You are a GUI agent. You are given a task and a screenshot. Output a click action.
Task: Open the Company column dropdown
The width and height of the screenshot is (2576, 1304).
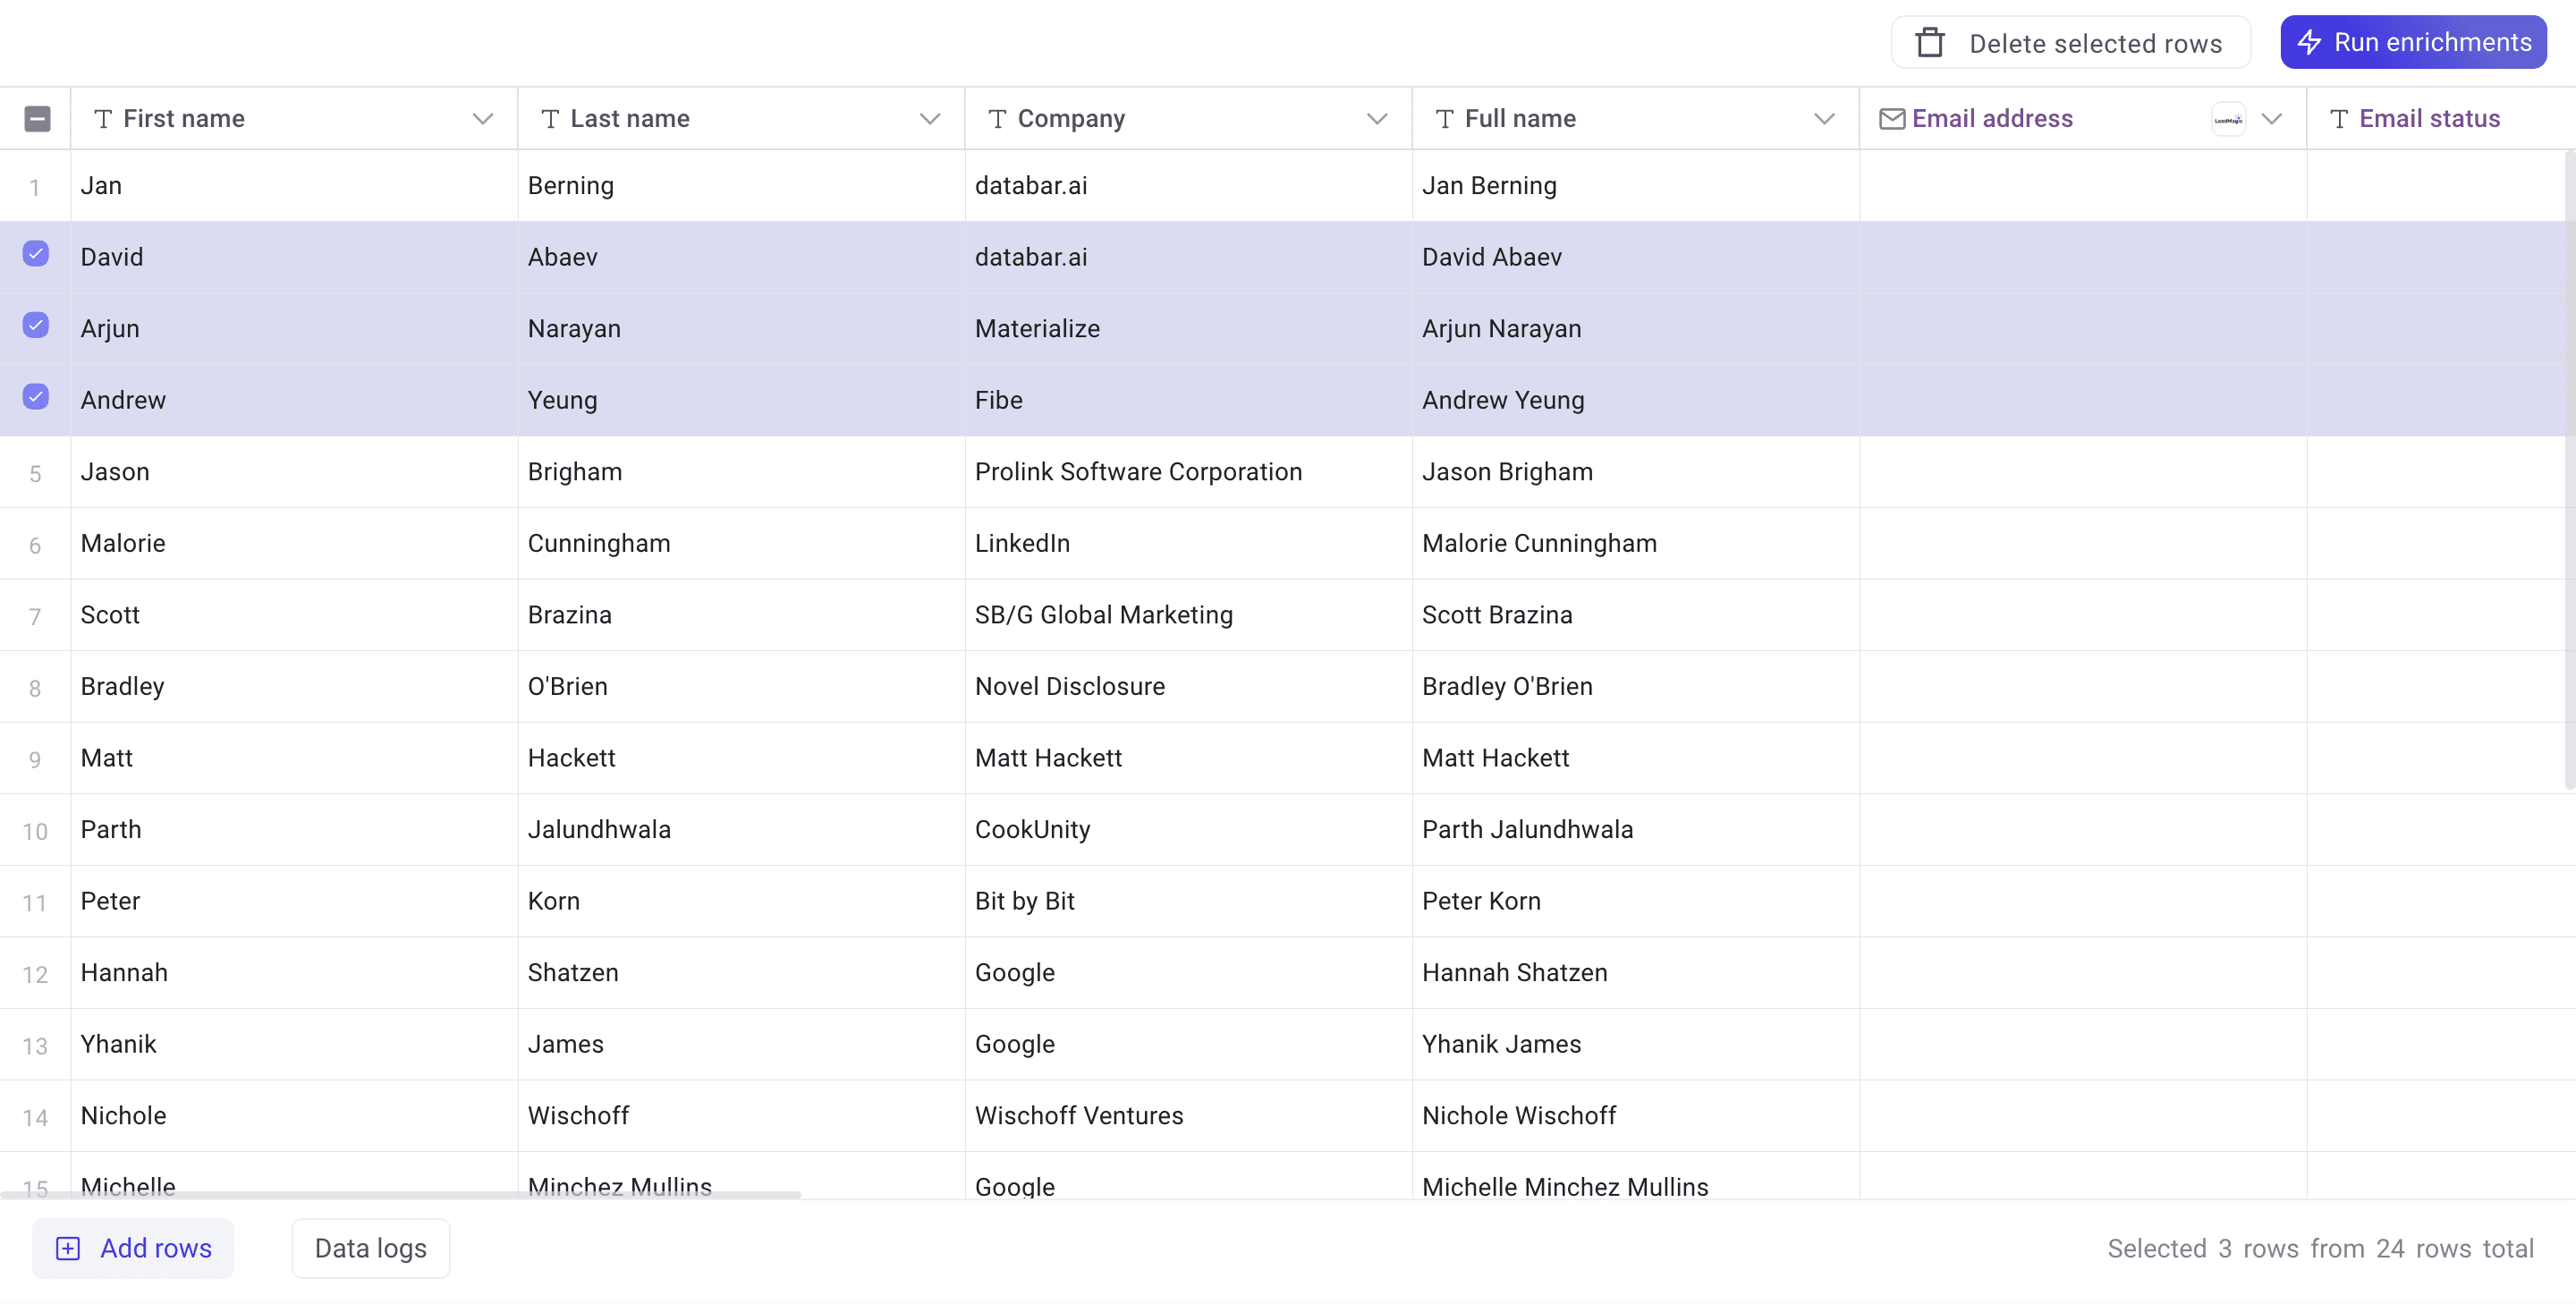[x=1378, y=118]
